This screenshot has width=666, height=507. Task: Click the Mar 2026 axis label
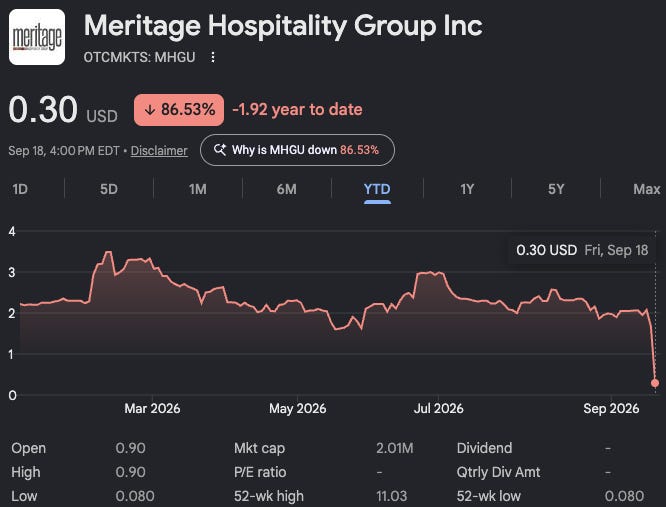point(152,408)
